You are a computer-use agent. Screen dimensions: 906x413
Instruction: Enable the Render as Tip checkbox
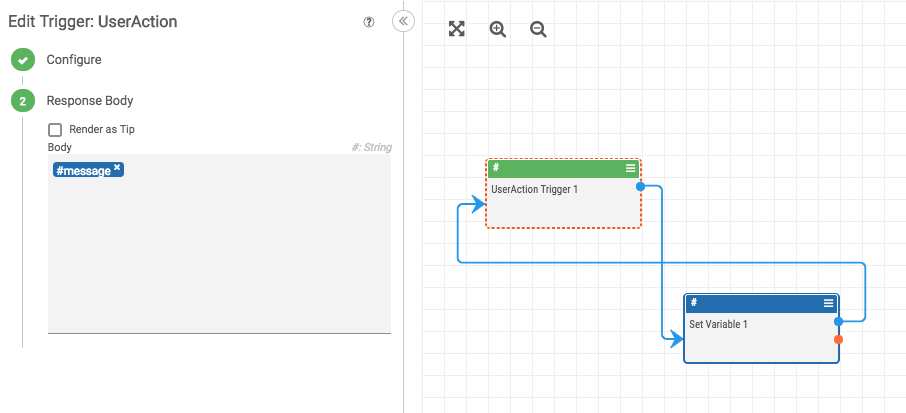(55, 130)
